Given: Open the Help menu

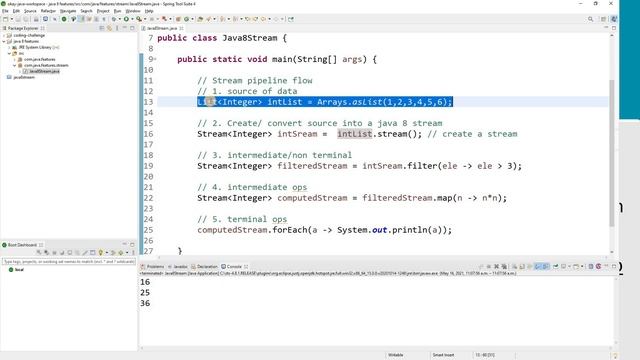Looking at the screenshot, I should (x=149, y=11).
